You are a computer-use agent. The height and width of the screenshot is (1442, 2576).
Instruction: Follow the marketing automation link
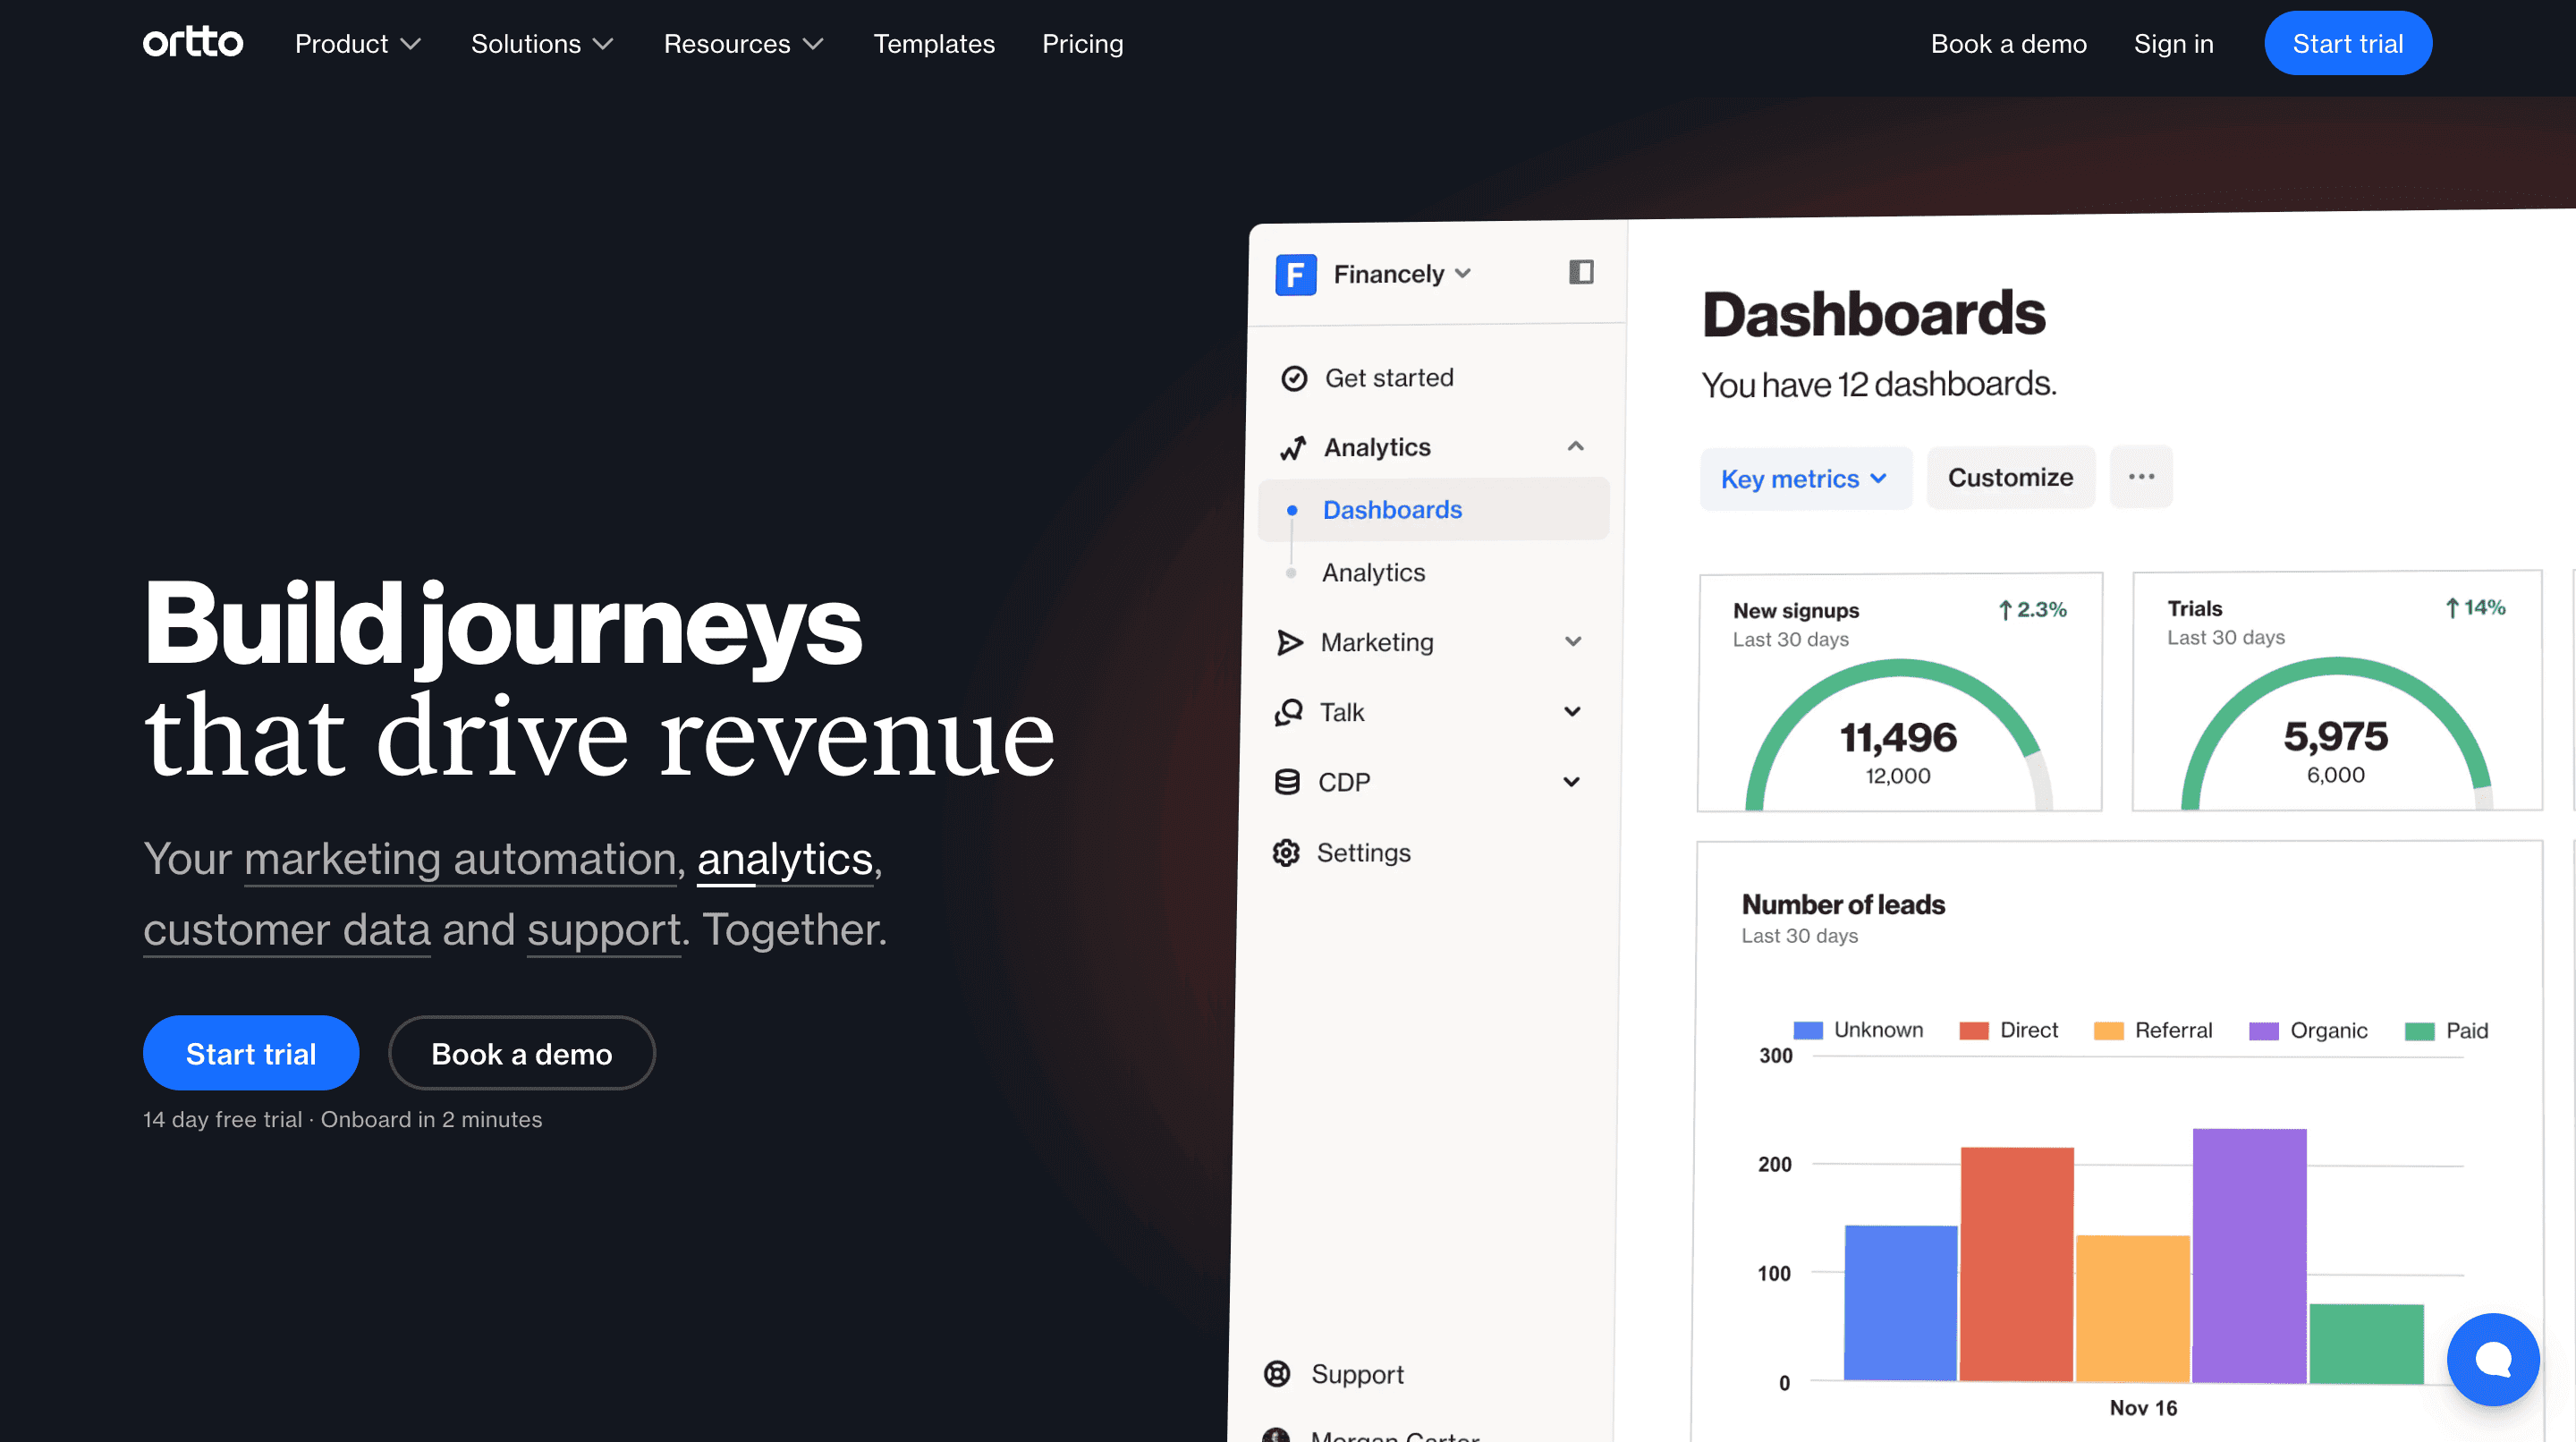pyautogui.click(x=460, y=859)
